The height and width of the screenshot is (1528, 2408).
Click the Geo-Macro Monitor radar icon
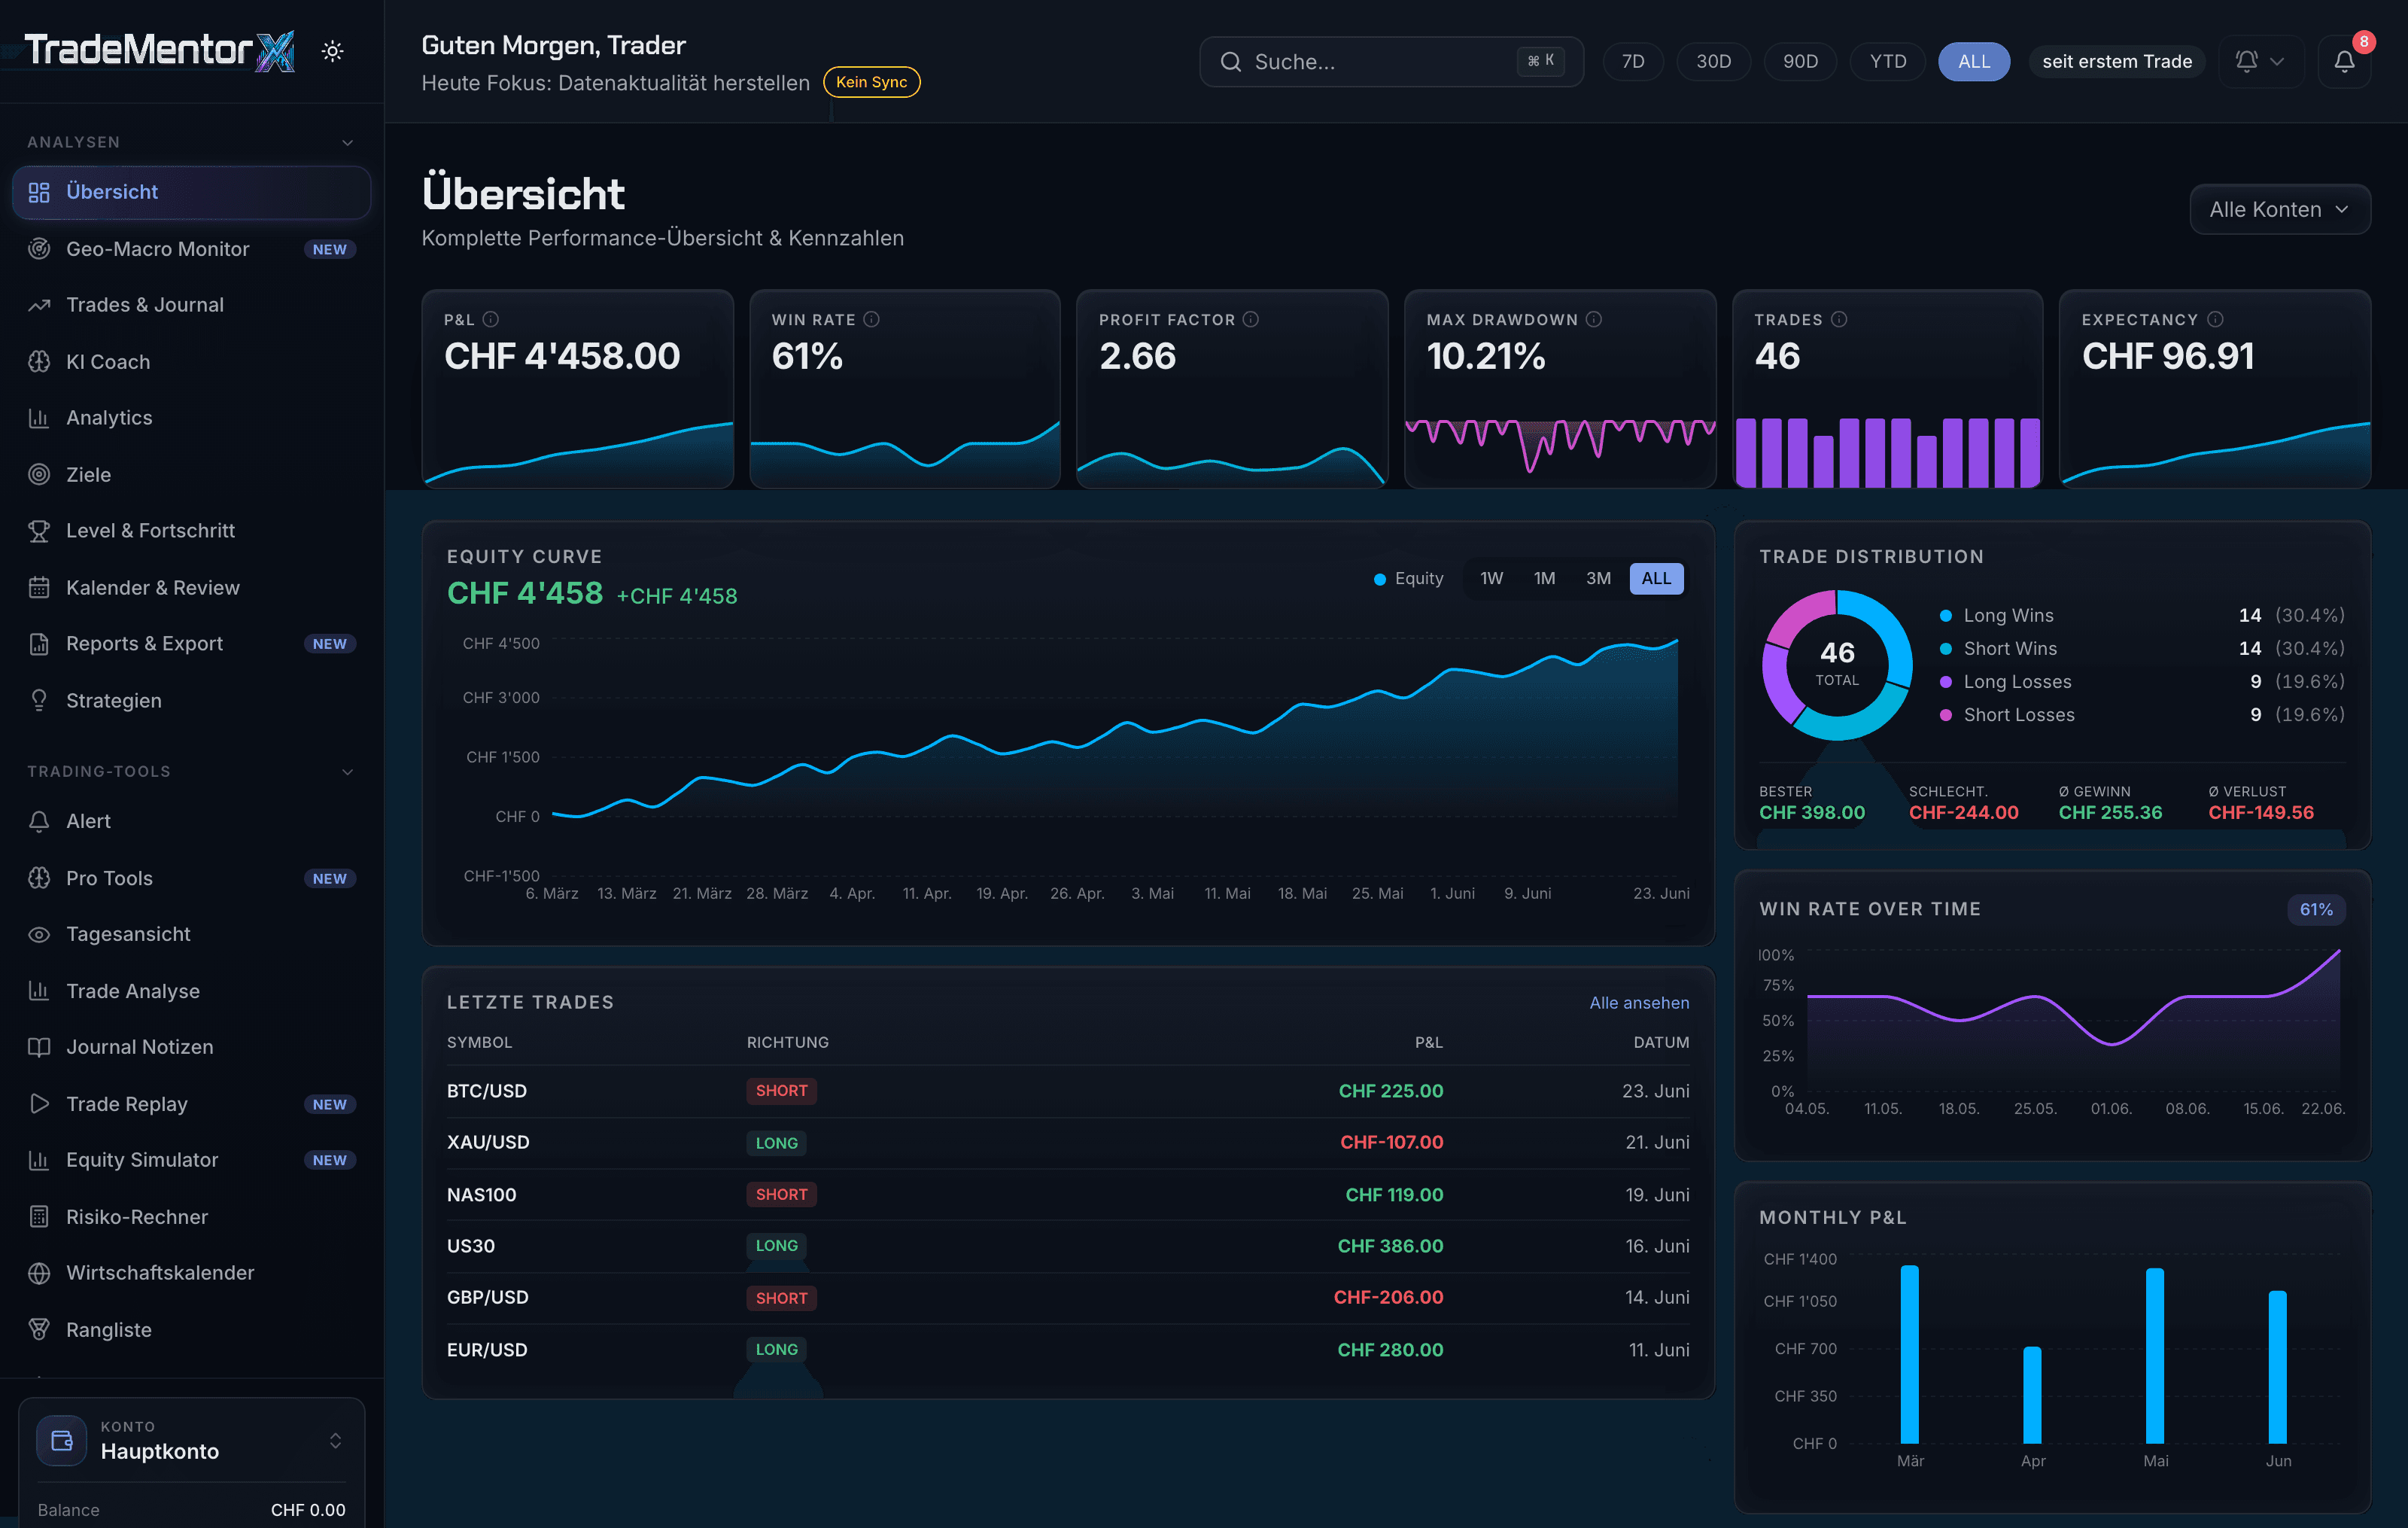[39, 249]
